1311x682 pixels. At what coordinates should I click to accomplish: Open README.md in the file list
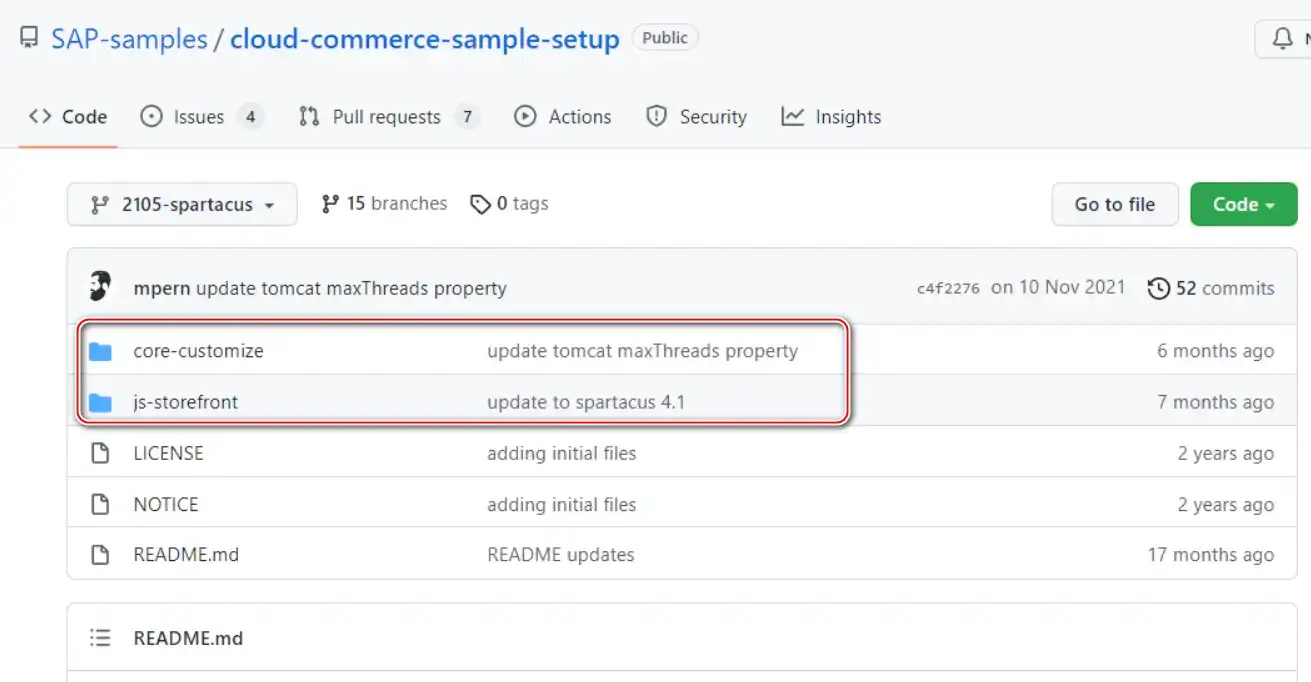[x=186, y=554]
